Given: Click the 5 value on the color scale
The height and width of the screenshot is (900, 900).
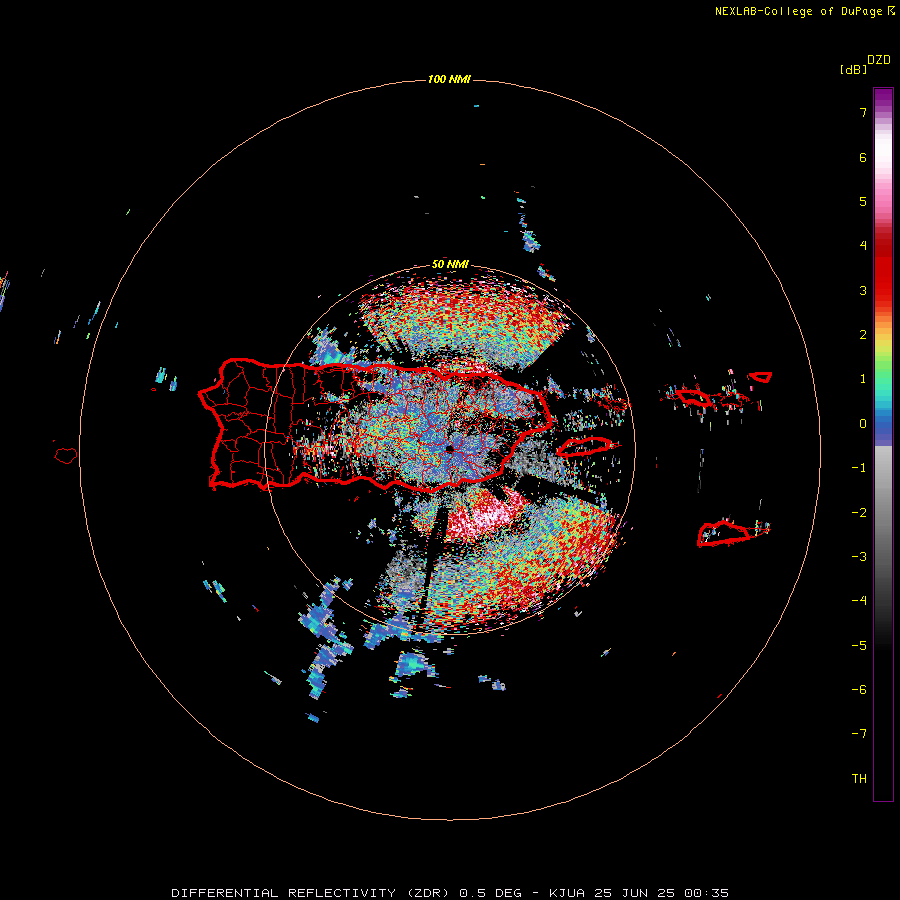Looking at the screenshot, I should pos(863,201).
